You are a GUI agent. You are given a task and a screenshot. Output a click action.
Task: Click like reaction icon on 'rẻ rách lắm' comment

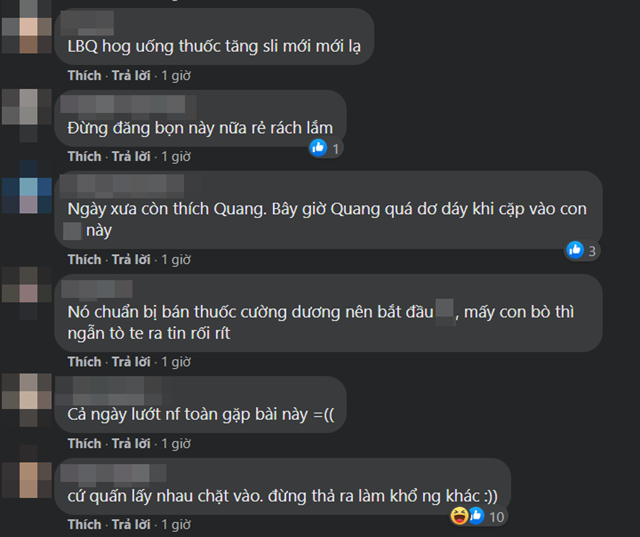318,148
